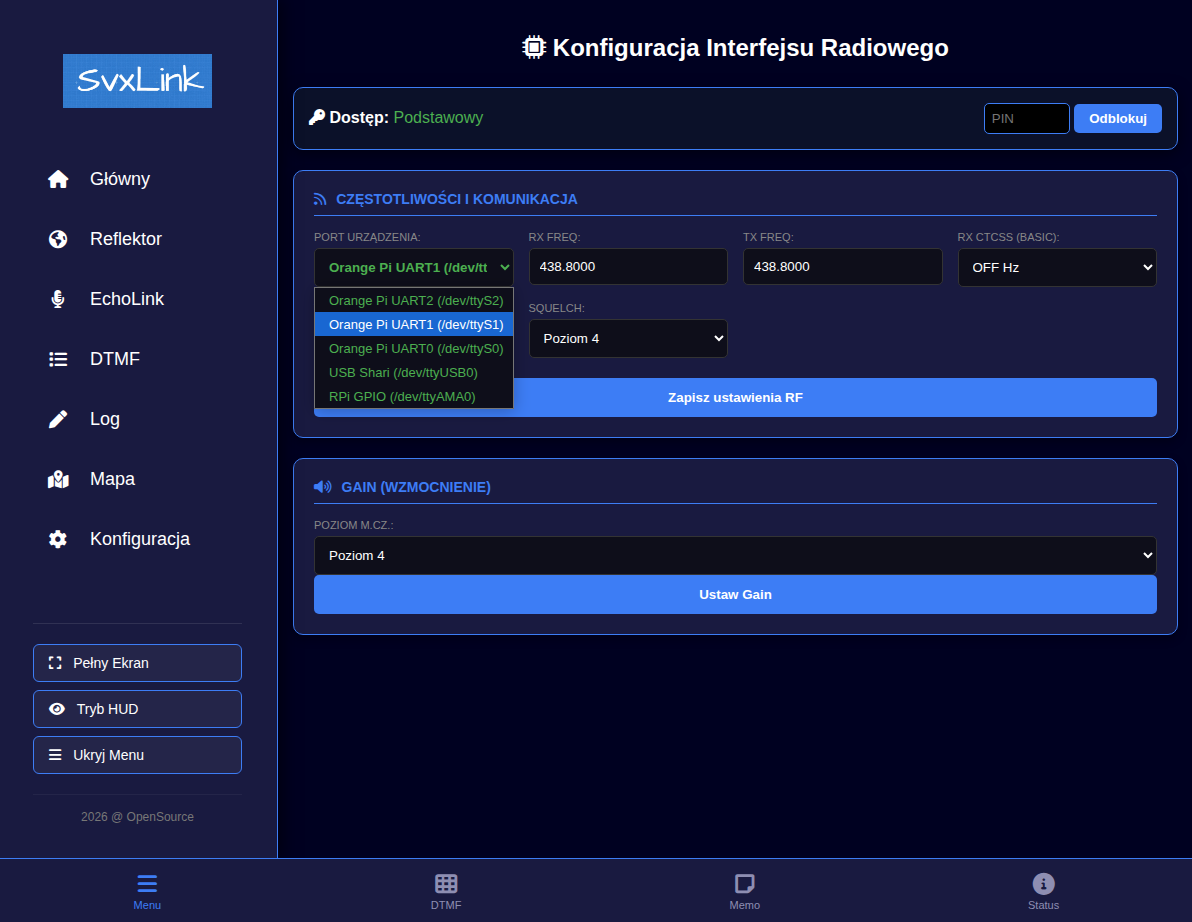Open Konfiguracja via the gear icon
The image size is (1192, 922).
(x=58, y=539)
